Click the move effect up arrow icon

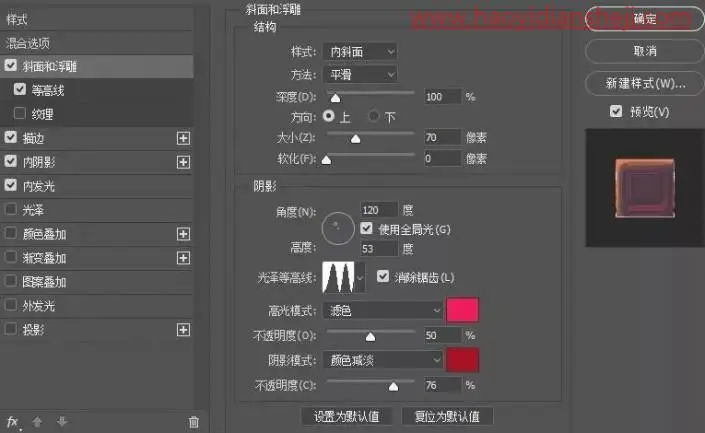point(37,422)
